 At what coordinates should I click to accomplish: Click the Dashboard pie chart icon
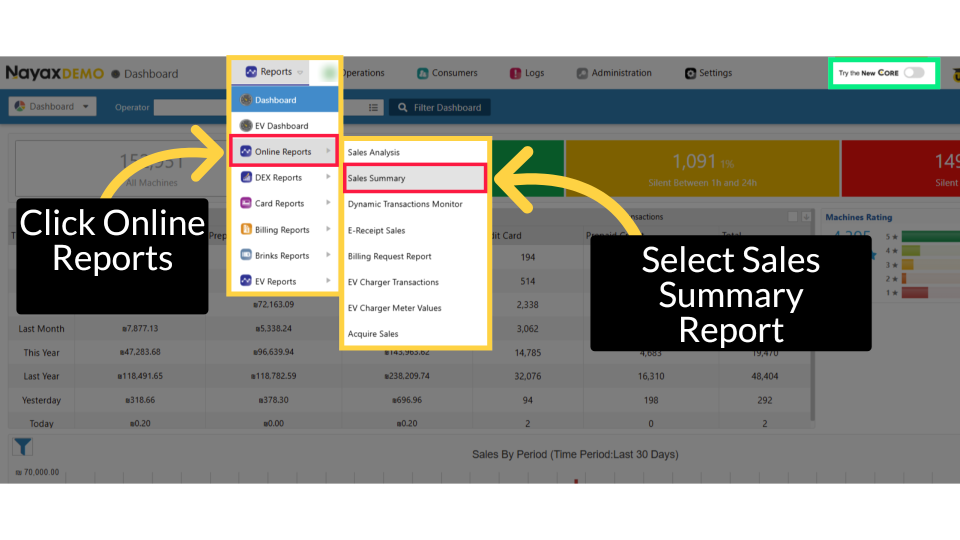(20, 106)
